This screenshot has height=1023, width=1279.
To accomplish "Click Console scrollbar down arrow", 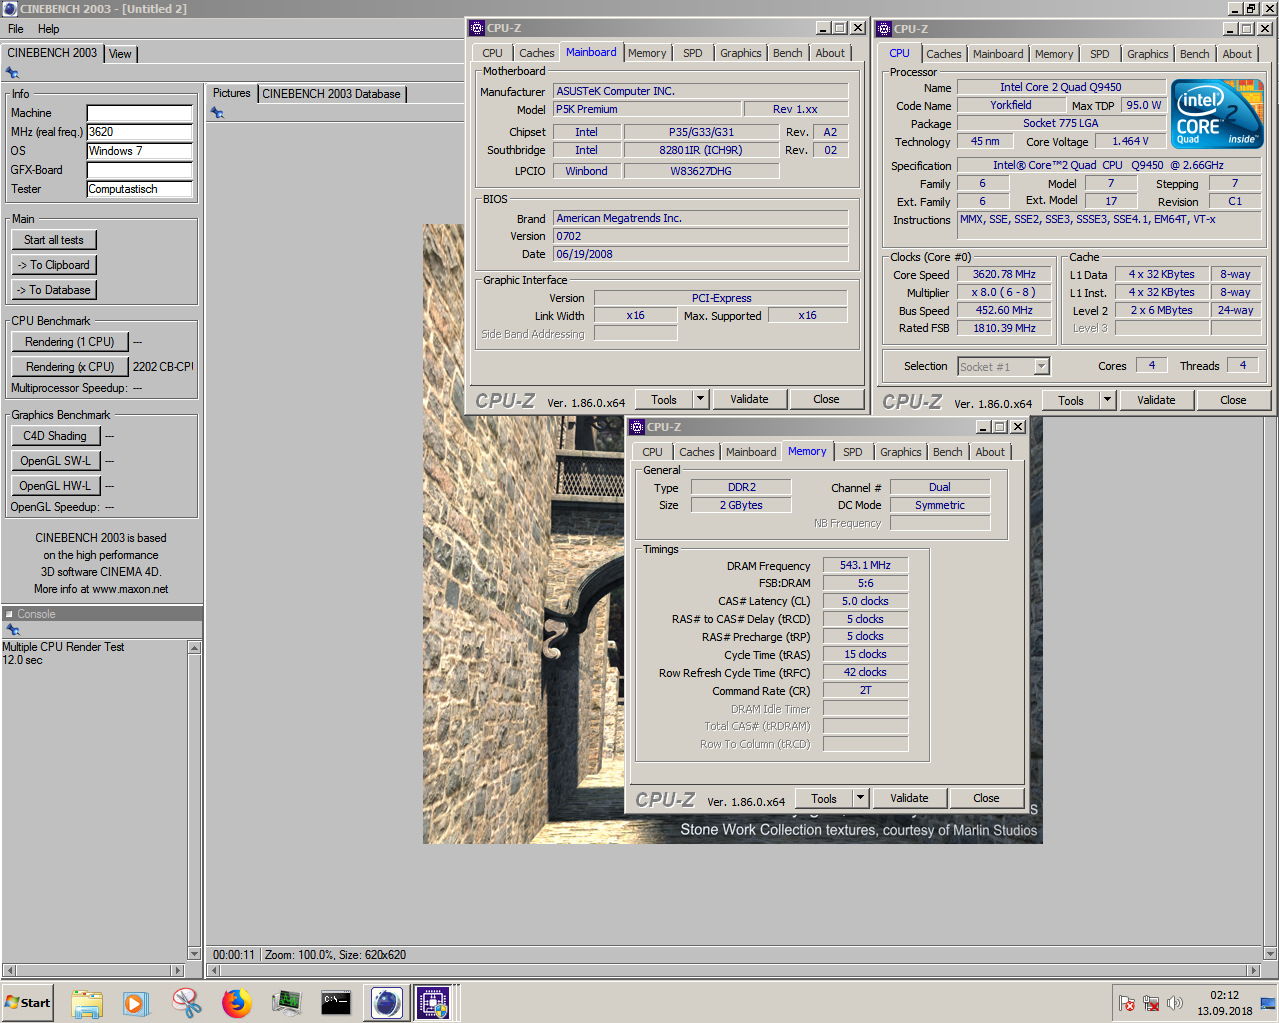I will point(194,955).
